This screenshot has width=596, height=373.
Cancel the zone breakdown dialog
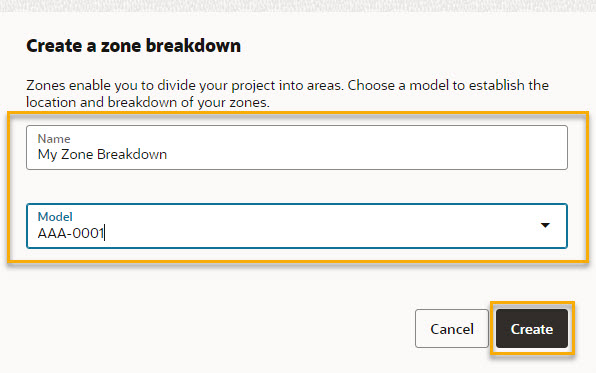[452, 329]
